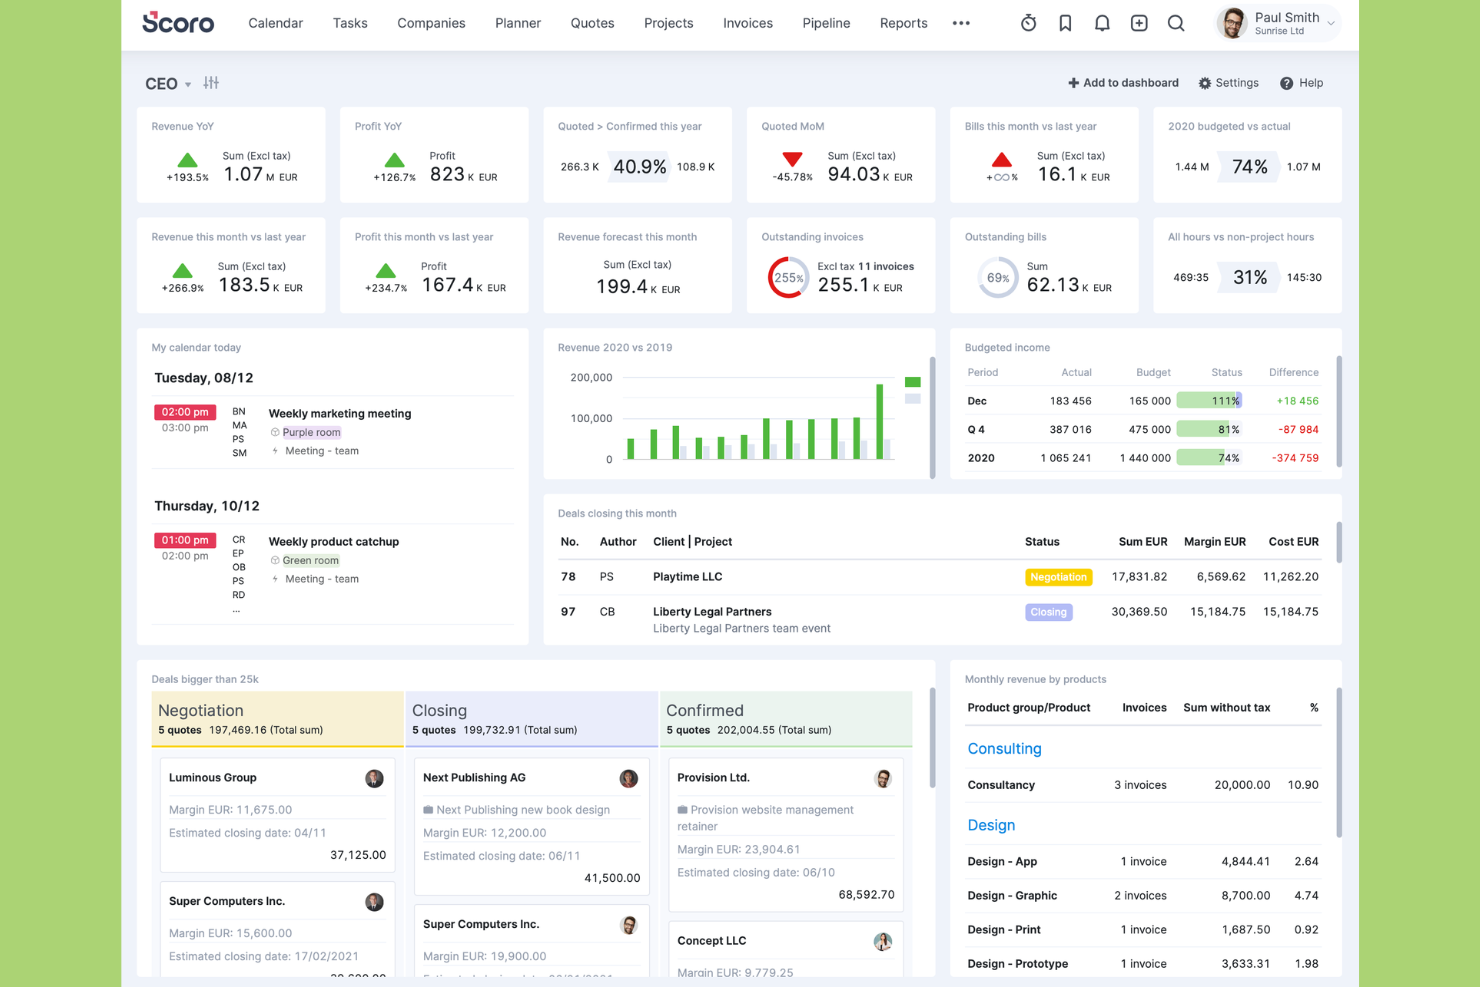Open the more menu three dots

[x=961, y=23]
